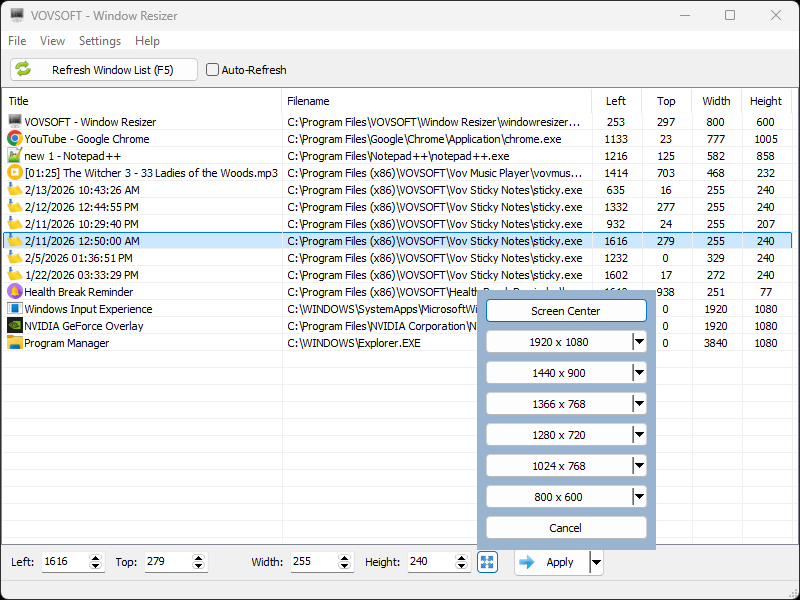Viewport: 800px width, 600px height.
Task: Click the green refresh arrows icon
Action: pos(23,70)
